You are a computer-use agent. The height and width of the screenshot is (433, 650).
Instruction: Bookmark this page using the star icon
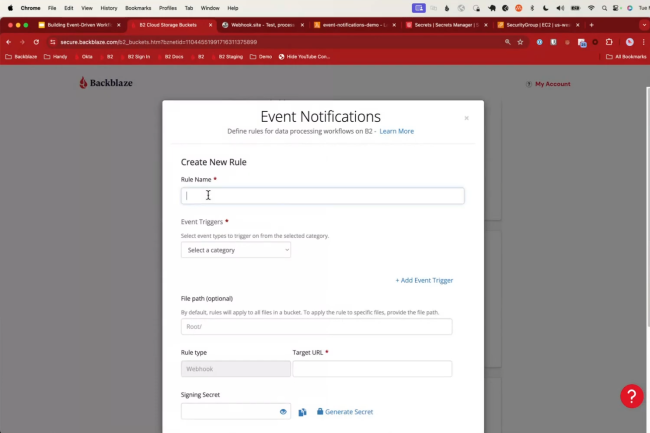click(x=521, y=42)
